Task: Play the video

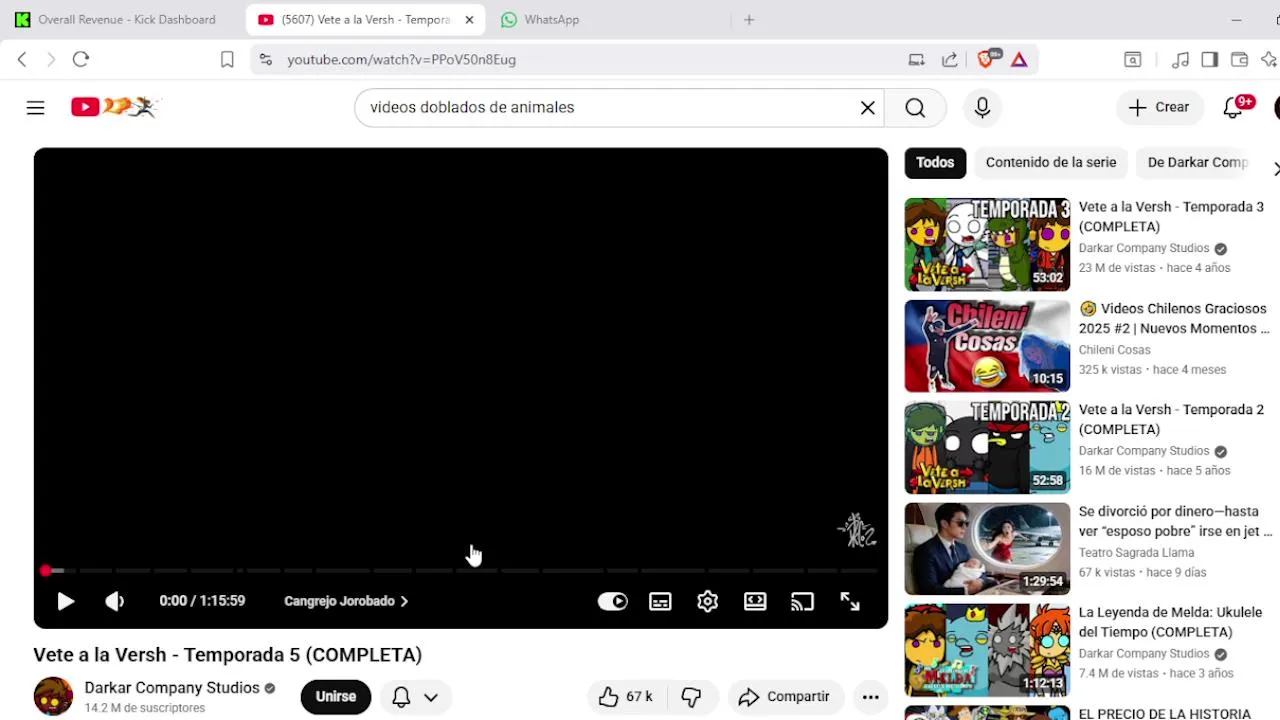Action: click(x=65, y=601)
